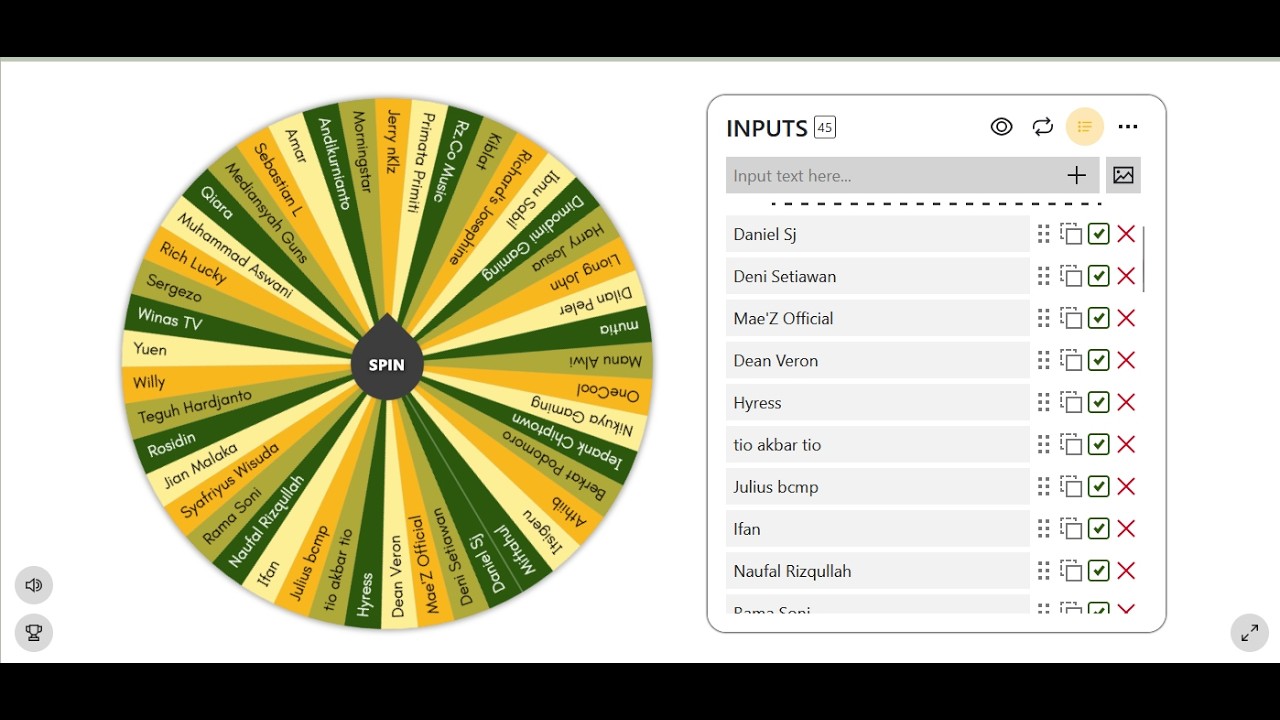This screenshot has width=1280, height=720.
Task: Remove the Hyress entry
Action: (1126, 402)
